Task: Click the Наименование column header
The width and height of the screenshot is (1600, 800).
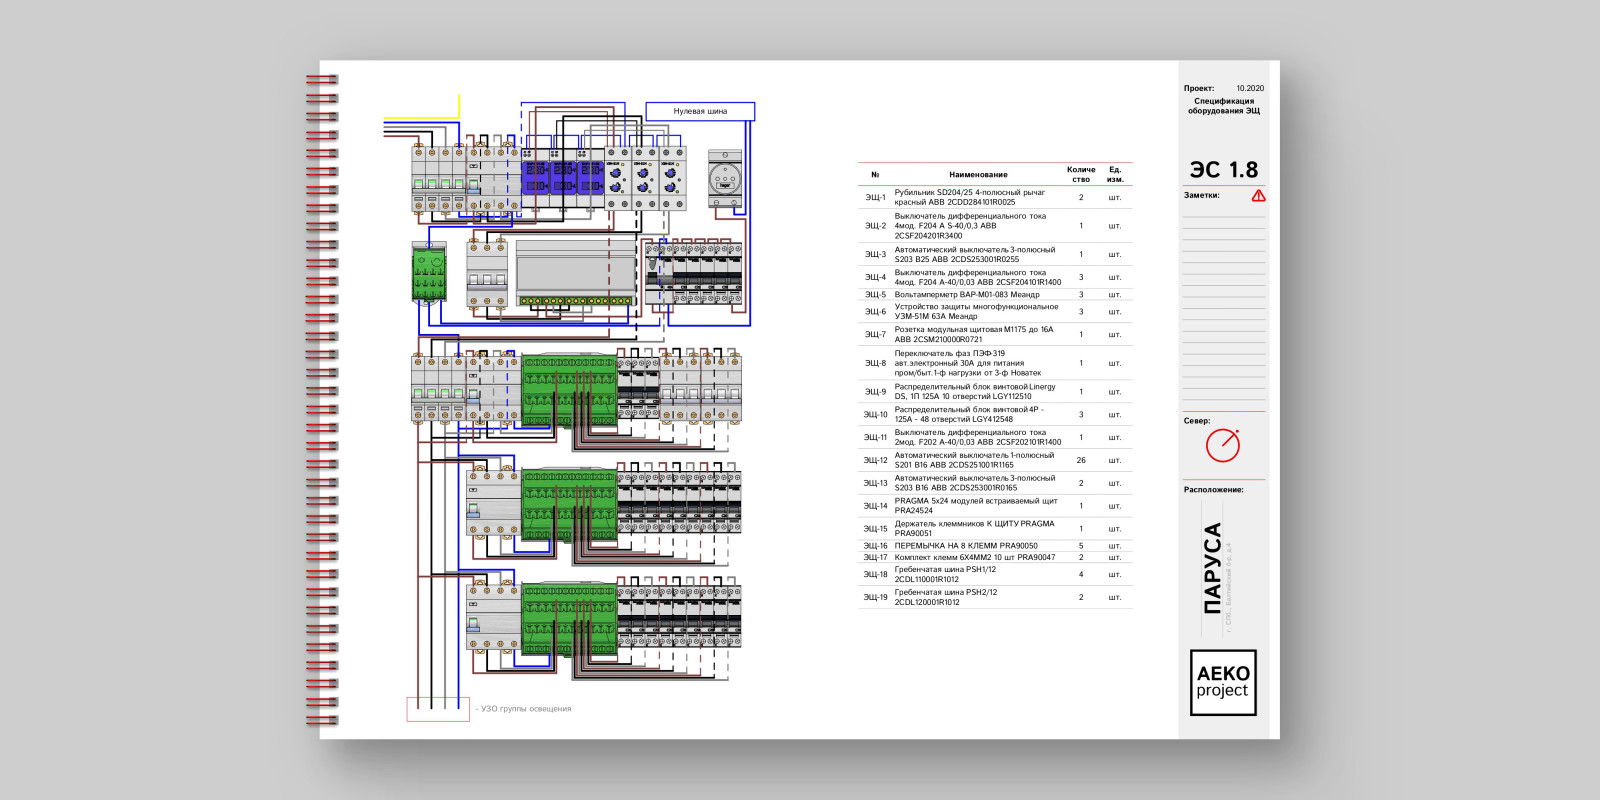Action: coord(977,175)
